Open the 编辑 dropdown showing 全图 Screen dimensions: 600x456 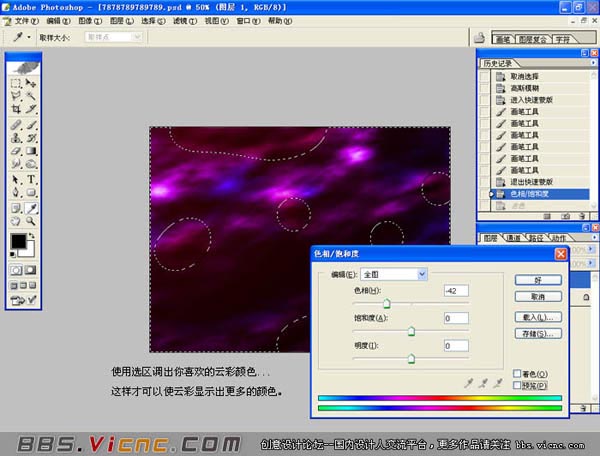click(x=394, y=274)
